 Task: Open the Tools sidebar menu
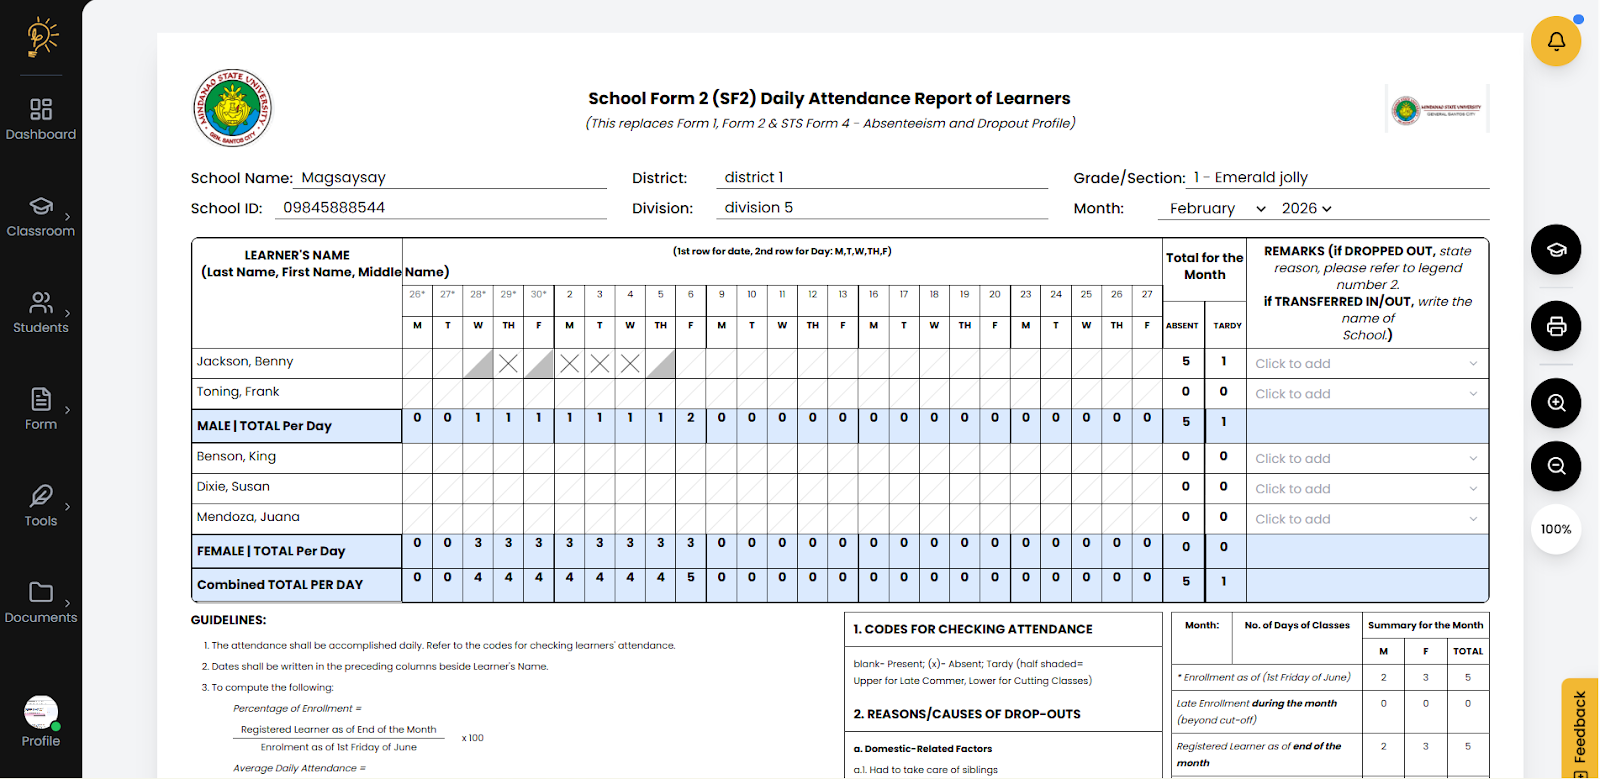pos(41,506)
